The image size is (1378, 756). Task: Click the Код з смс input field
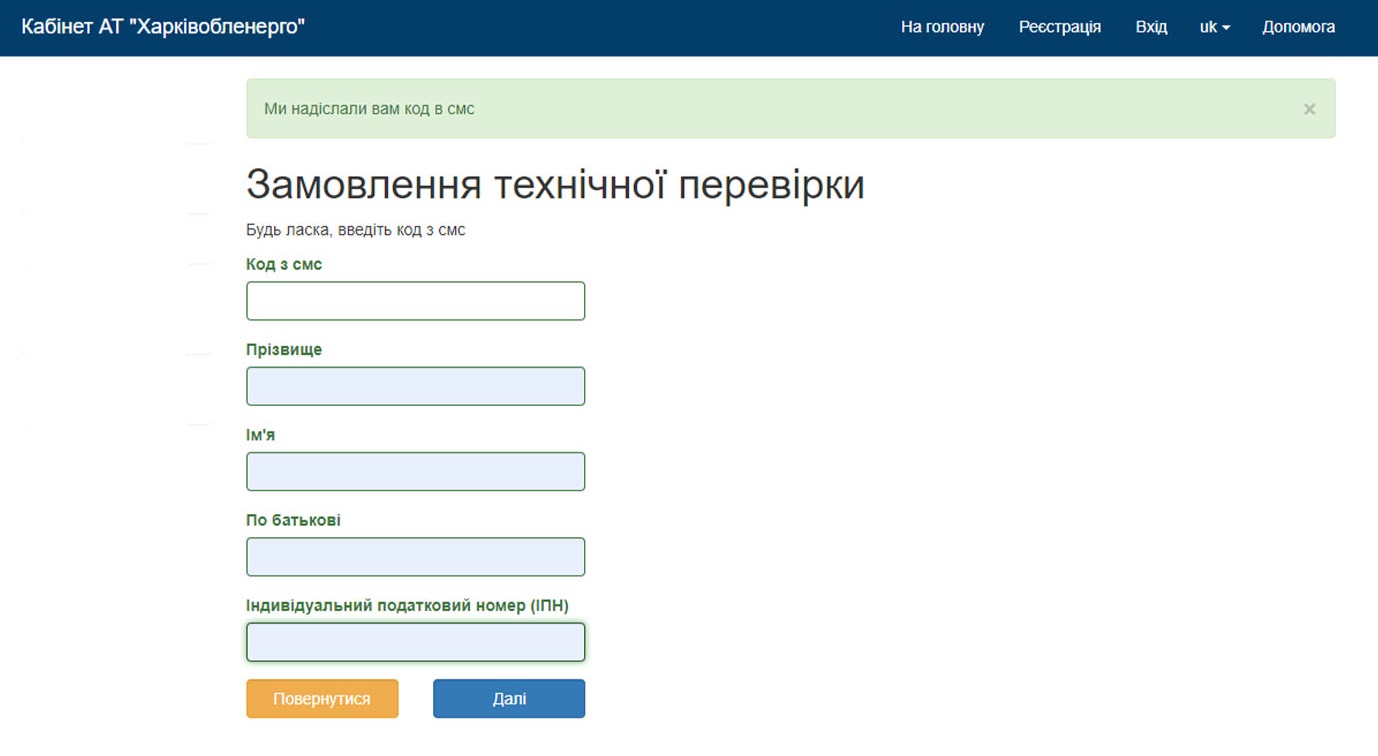pos(415,300)
